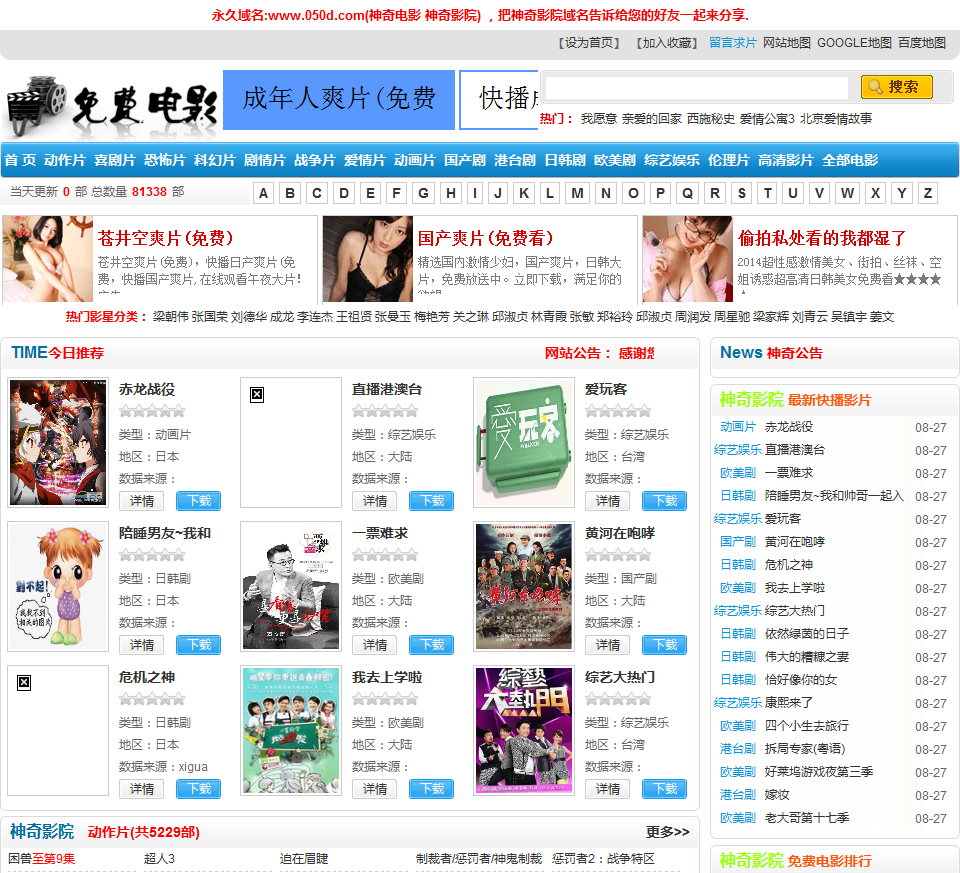Open the 综艺娱乐 navigation category
The width and height of the screenshot is (960, 873).
click(672, 160)
